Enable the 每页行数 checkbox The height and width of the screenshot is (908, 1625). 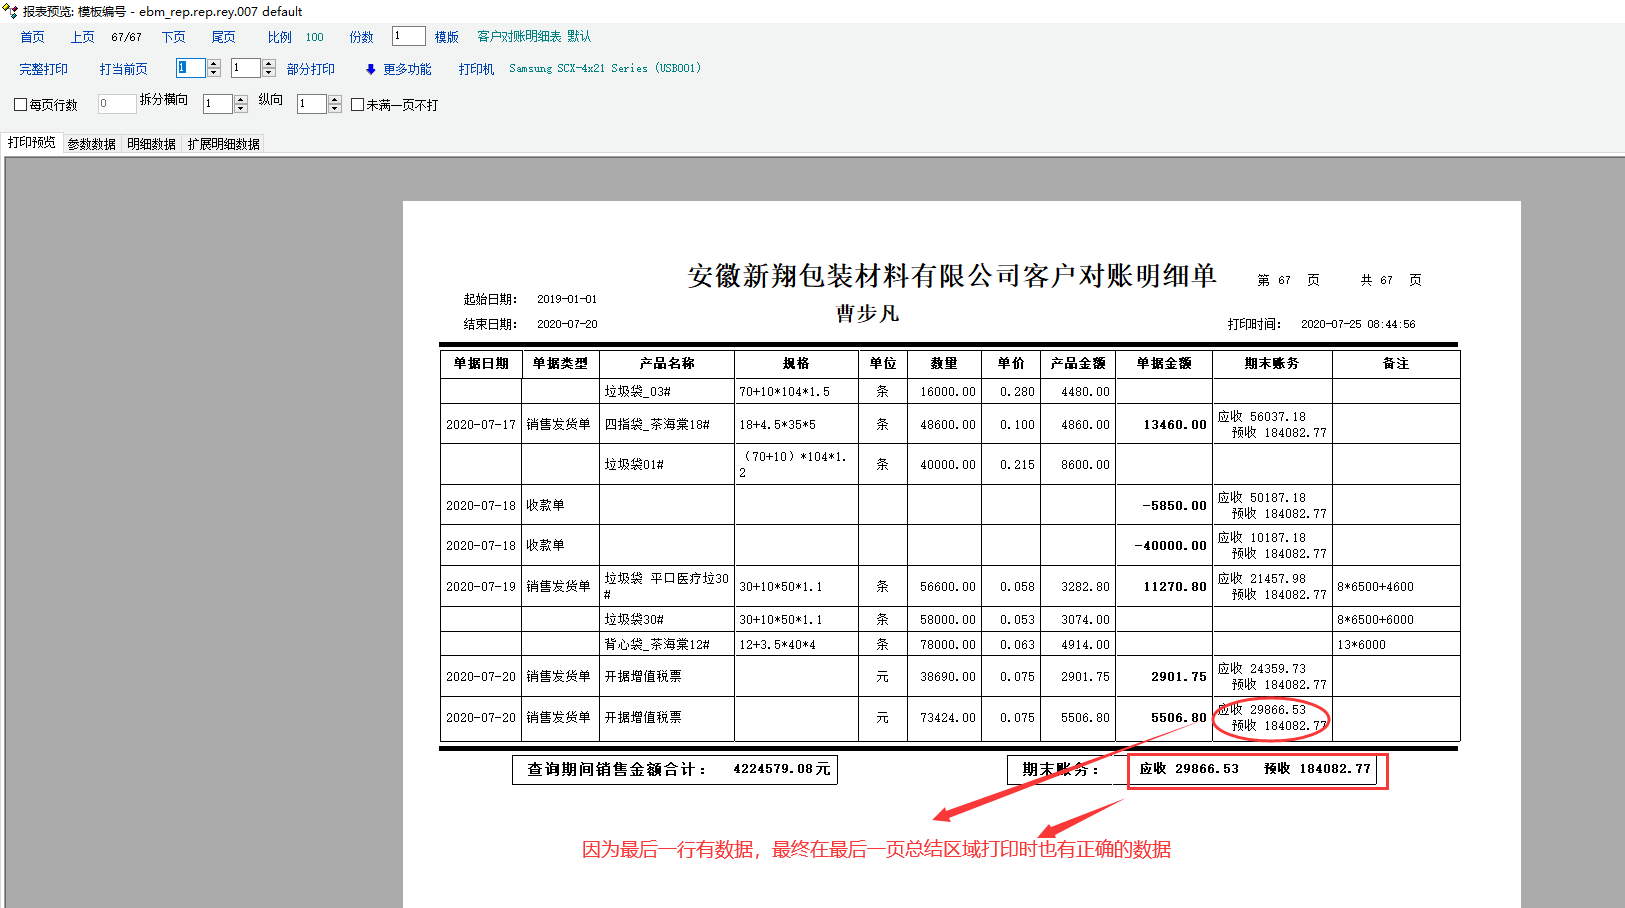[x=20, y=104]
